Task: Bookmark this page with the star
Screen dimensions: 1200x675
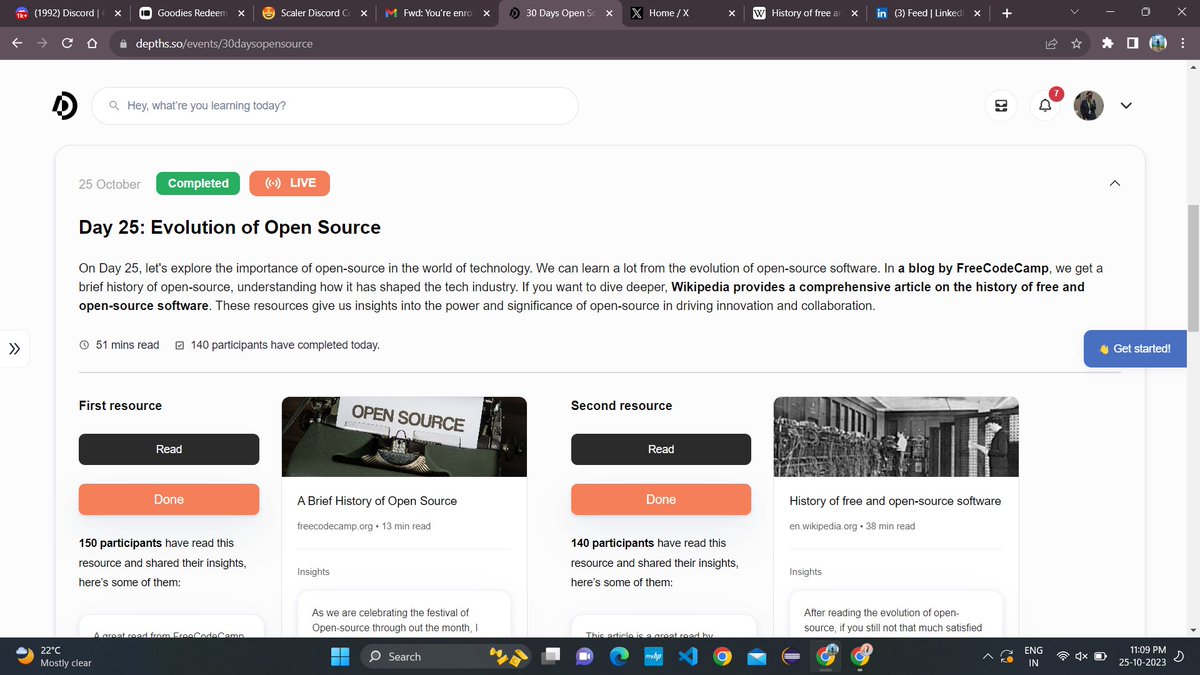Action: coord(1076,44)
